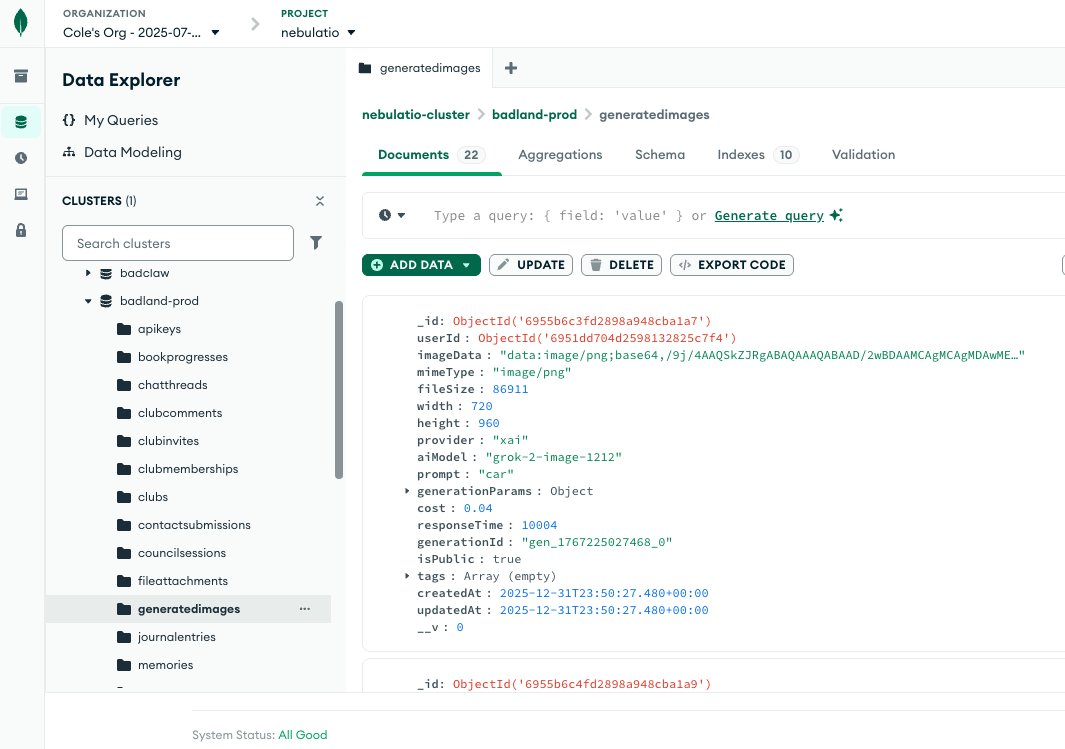The height and width of the screenshot is (749, 1065).
Task: Open the Deployment box icon in sidebar
Action: [20, 75]
